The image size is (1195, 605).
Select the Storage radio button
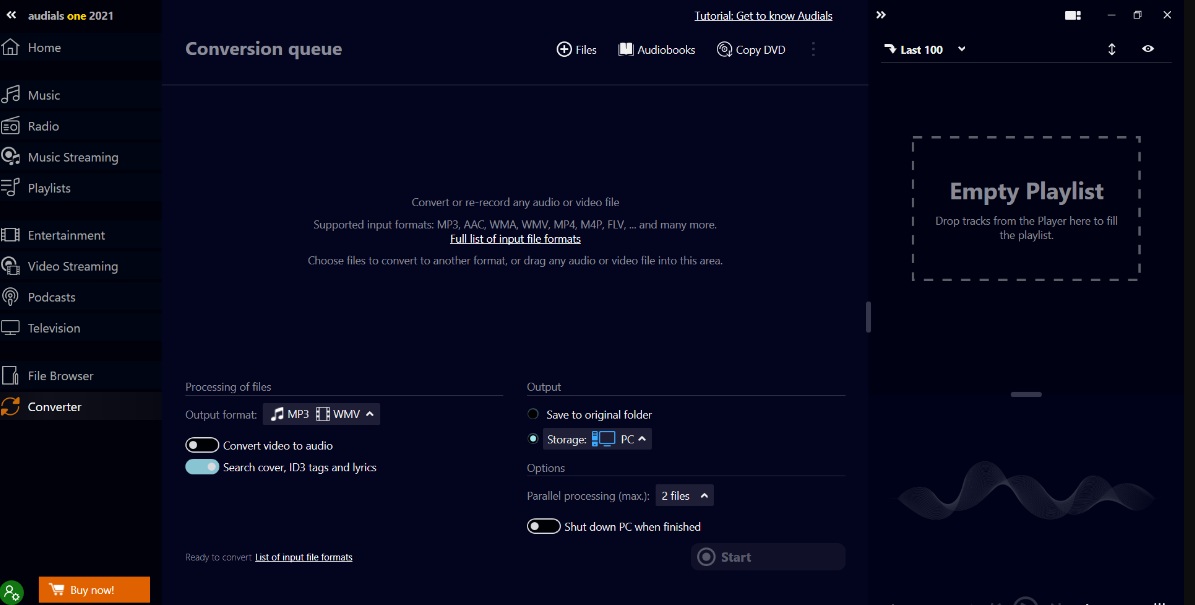(533, 439)
